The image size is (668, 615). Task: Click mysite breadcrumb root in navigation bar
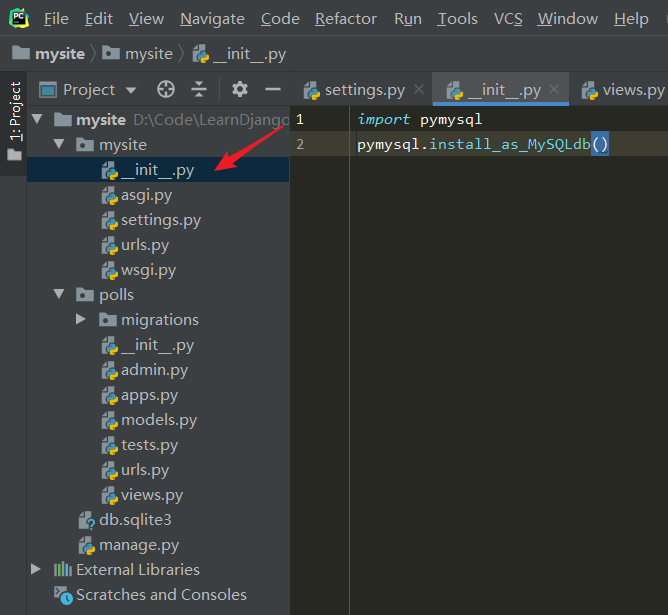click(59, 54)
